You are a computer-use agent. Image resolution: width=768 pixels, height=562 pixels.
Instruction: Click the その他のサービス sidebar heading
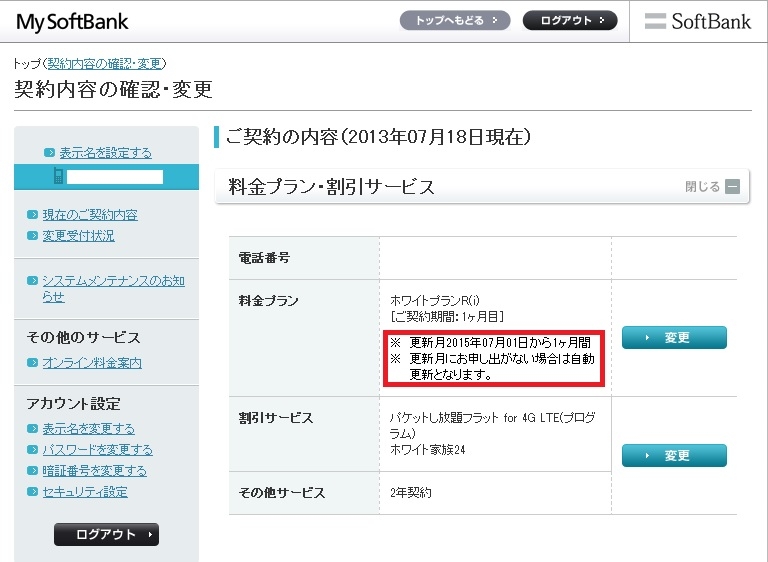[83, 337]
